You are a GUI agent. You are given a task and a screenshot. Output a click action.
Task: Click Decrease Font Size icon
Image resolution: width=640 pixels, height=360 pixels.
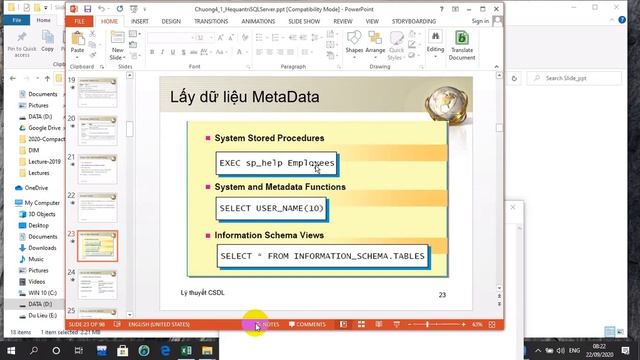pyautogui.click(x=231, y=38)
